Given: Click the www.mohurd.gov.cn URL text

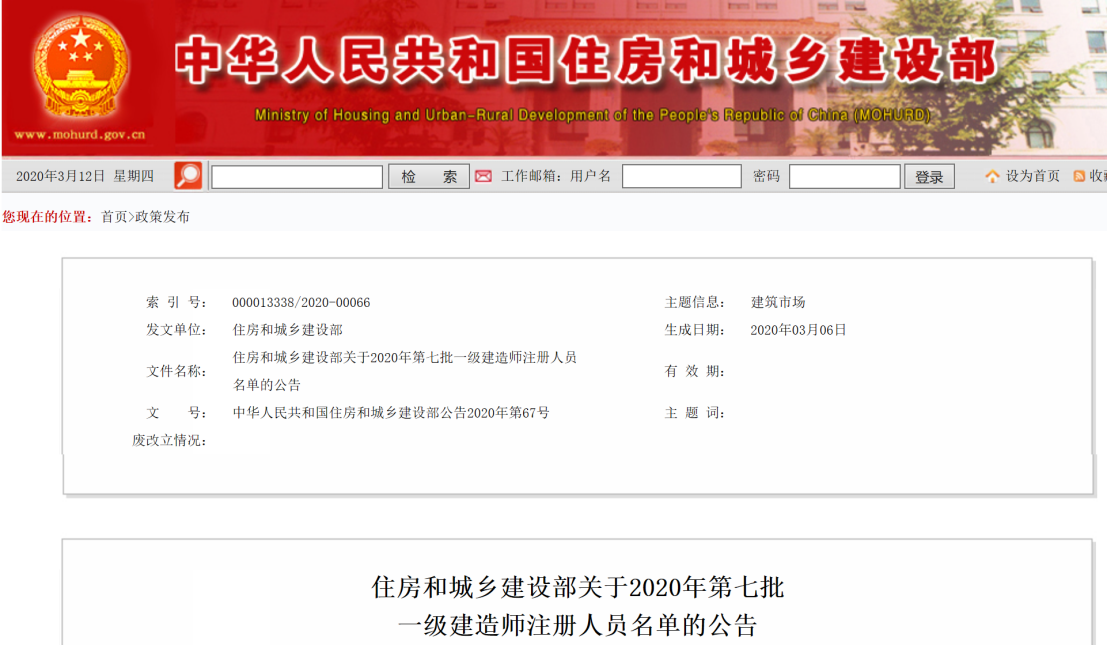Looking at the screenshot, I should [x=80, y=134].
